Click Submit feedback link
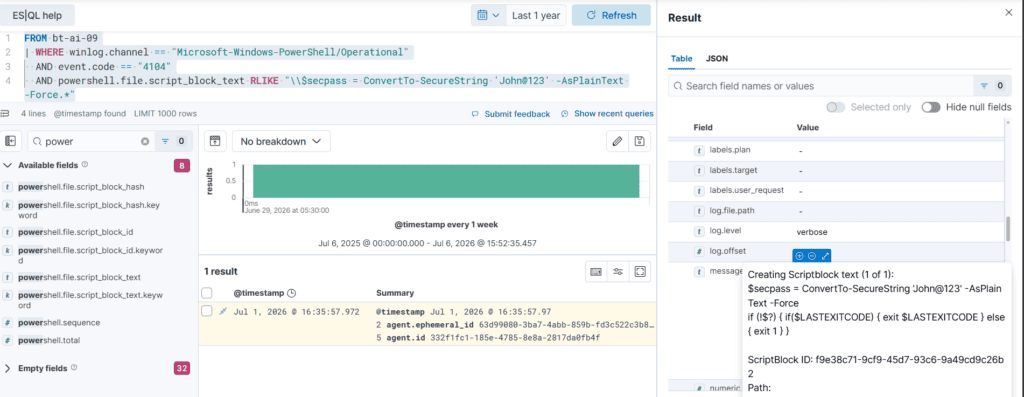 pos(511,114)
